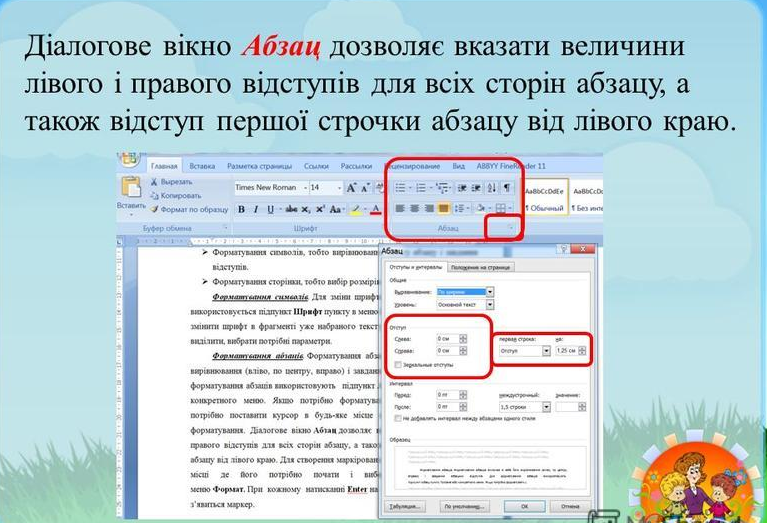
Task: Click the borders grid icon
Action: [x=500, y=209]
